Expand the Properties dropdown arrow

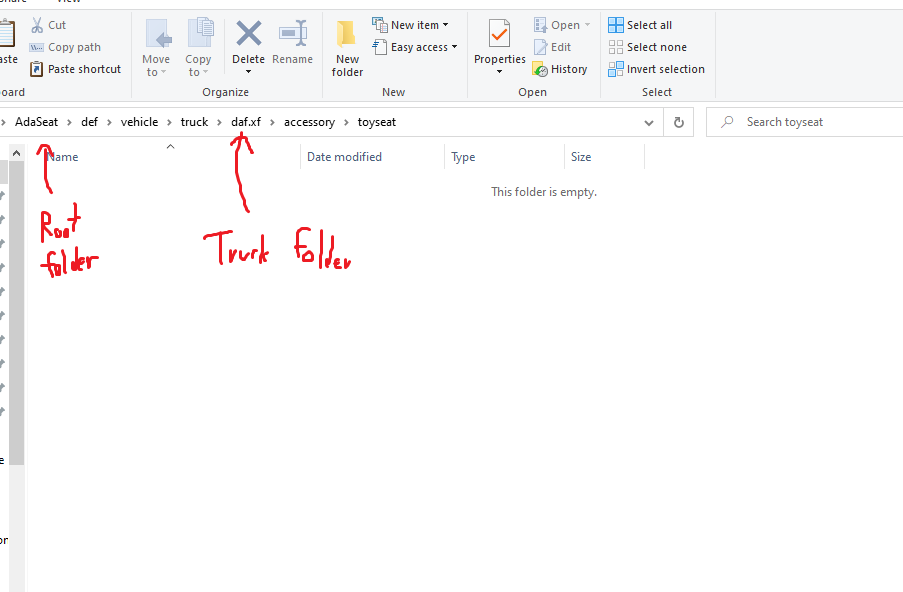click(499, 72)
